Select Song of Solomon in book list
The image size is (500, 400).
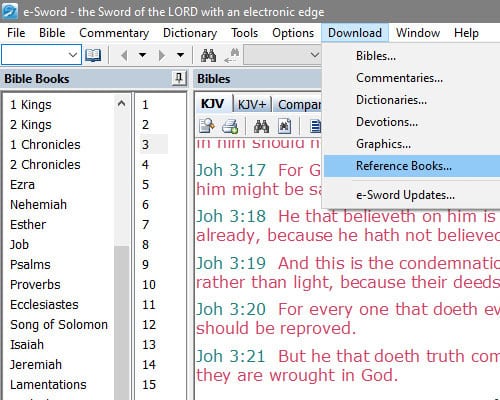coord(59,325)
